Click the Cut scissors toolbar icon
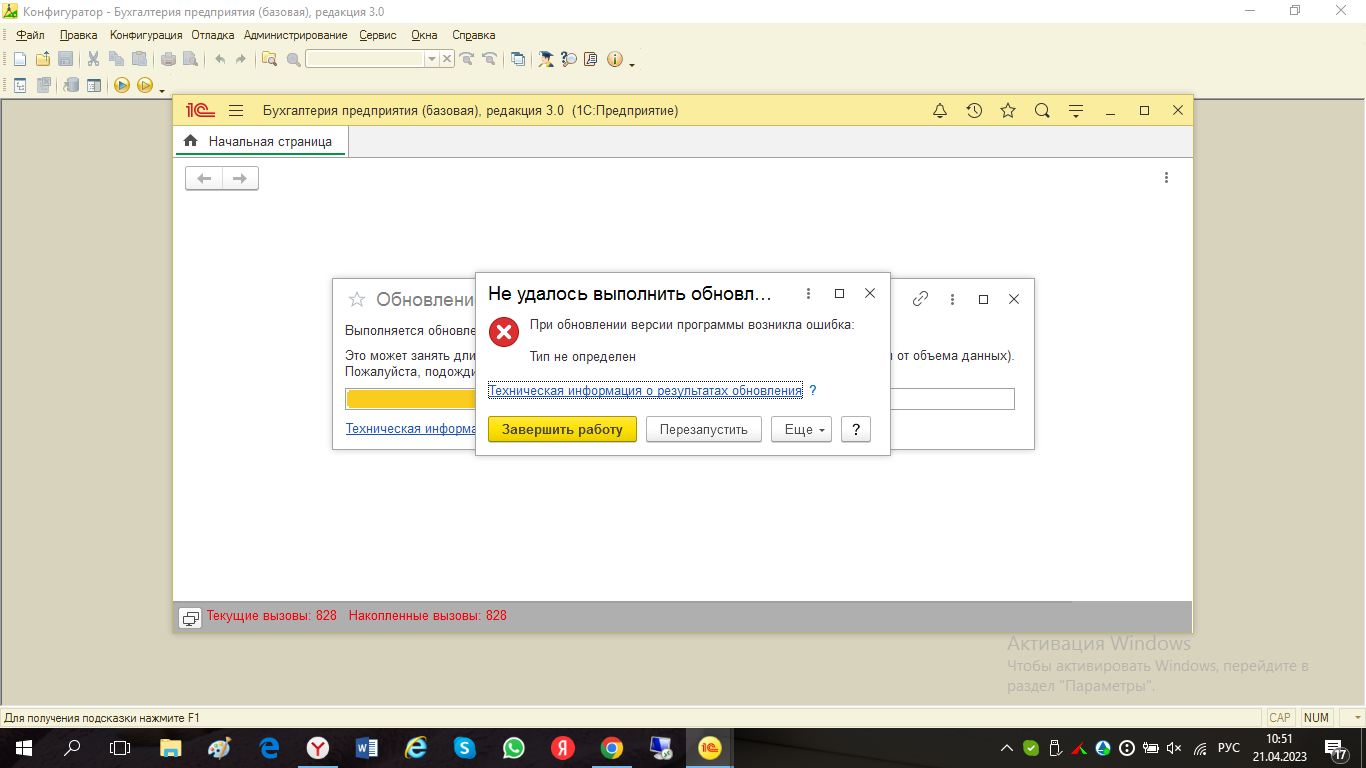1366x768 pixels. (x=94, y=59)
